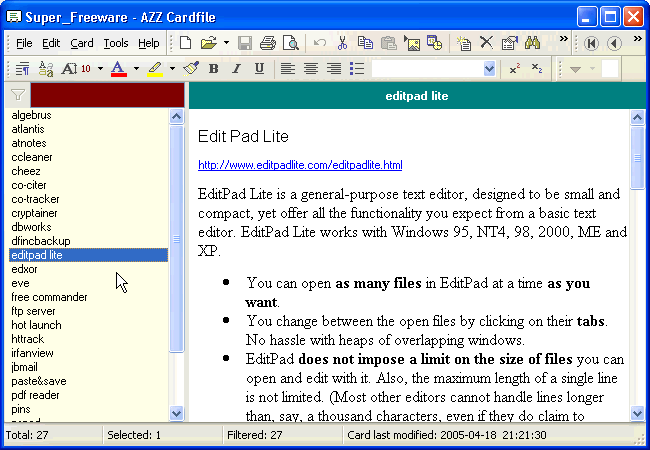
Task: Click the dark red filter input field
Action: [107, 95]
